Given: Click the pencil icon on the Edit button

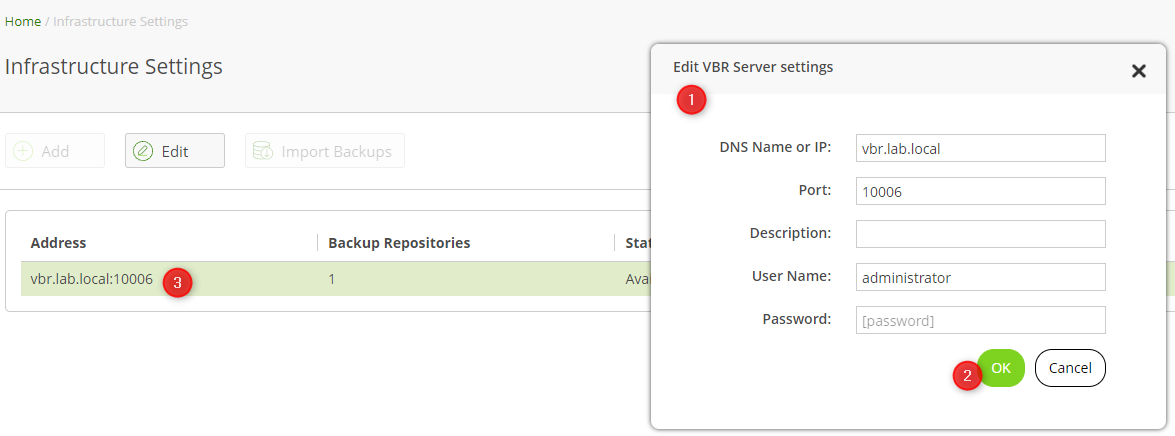Looking at the screenshot, I should (143, 151).
